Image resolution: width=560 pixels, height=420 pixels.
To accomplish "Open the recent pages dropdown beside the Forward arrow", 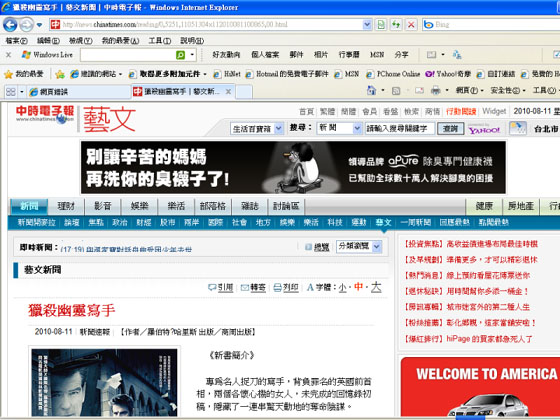I will coord(39,25).
